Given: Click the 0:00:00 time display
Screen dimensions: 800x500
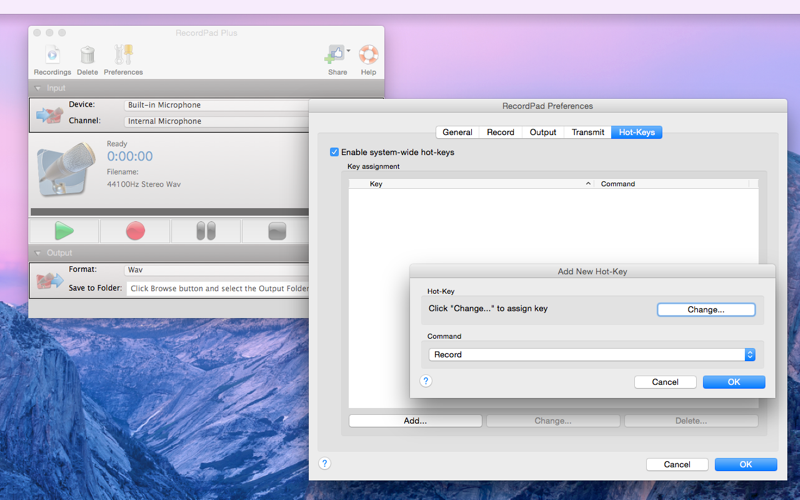Looking at the screenshot, I should (130, 157).
